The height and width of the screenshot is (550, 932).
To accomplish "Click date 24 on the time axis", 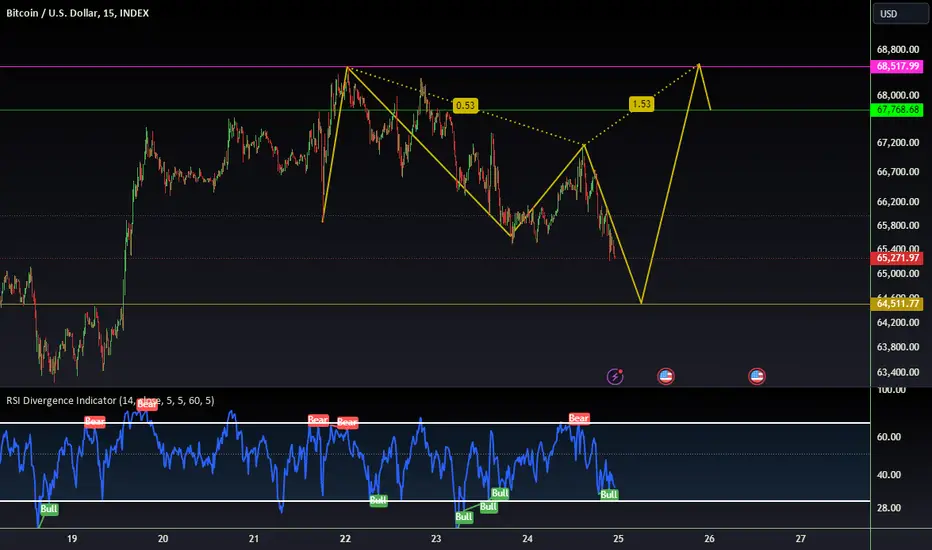I will pyautogui.click(x=527, y=539).
